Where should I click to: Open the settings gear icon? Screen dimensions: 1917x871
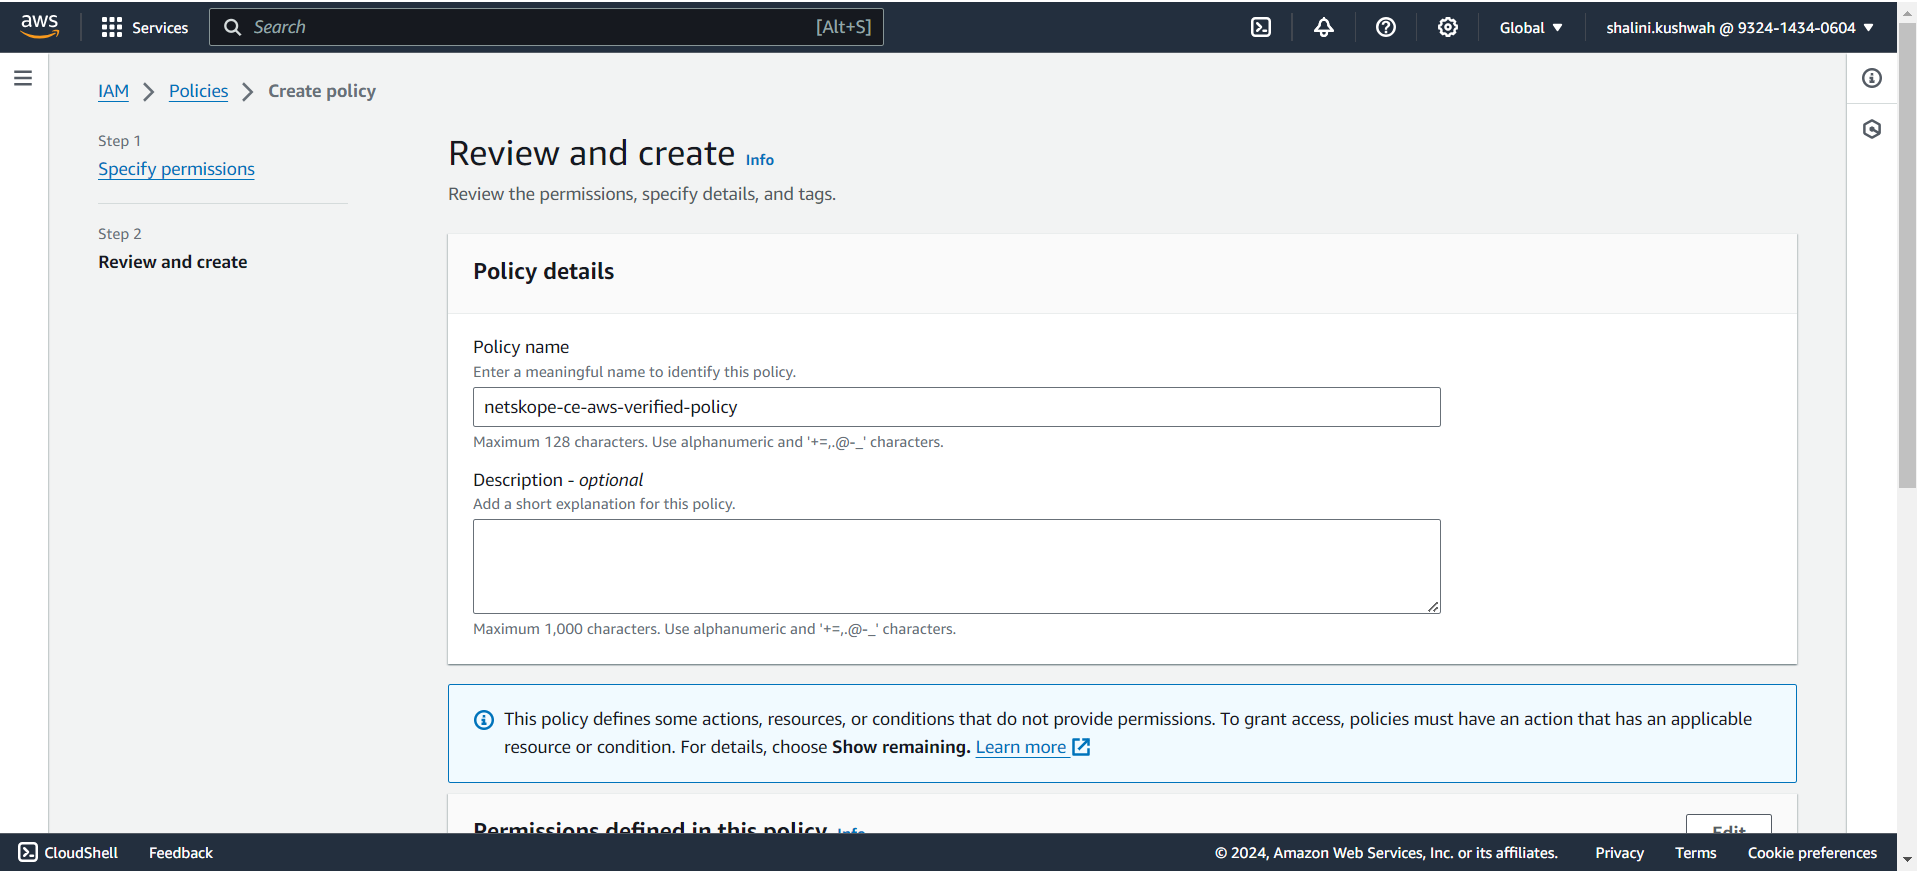[1448, 27]
